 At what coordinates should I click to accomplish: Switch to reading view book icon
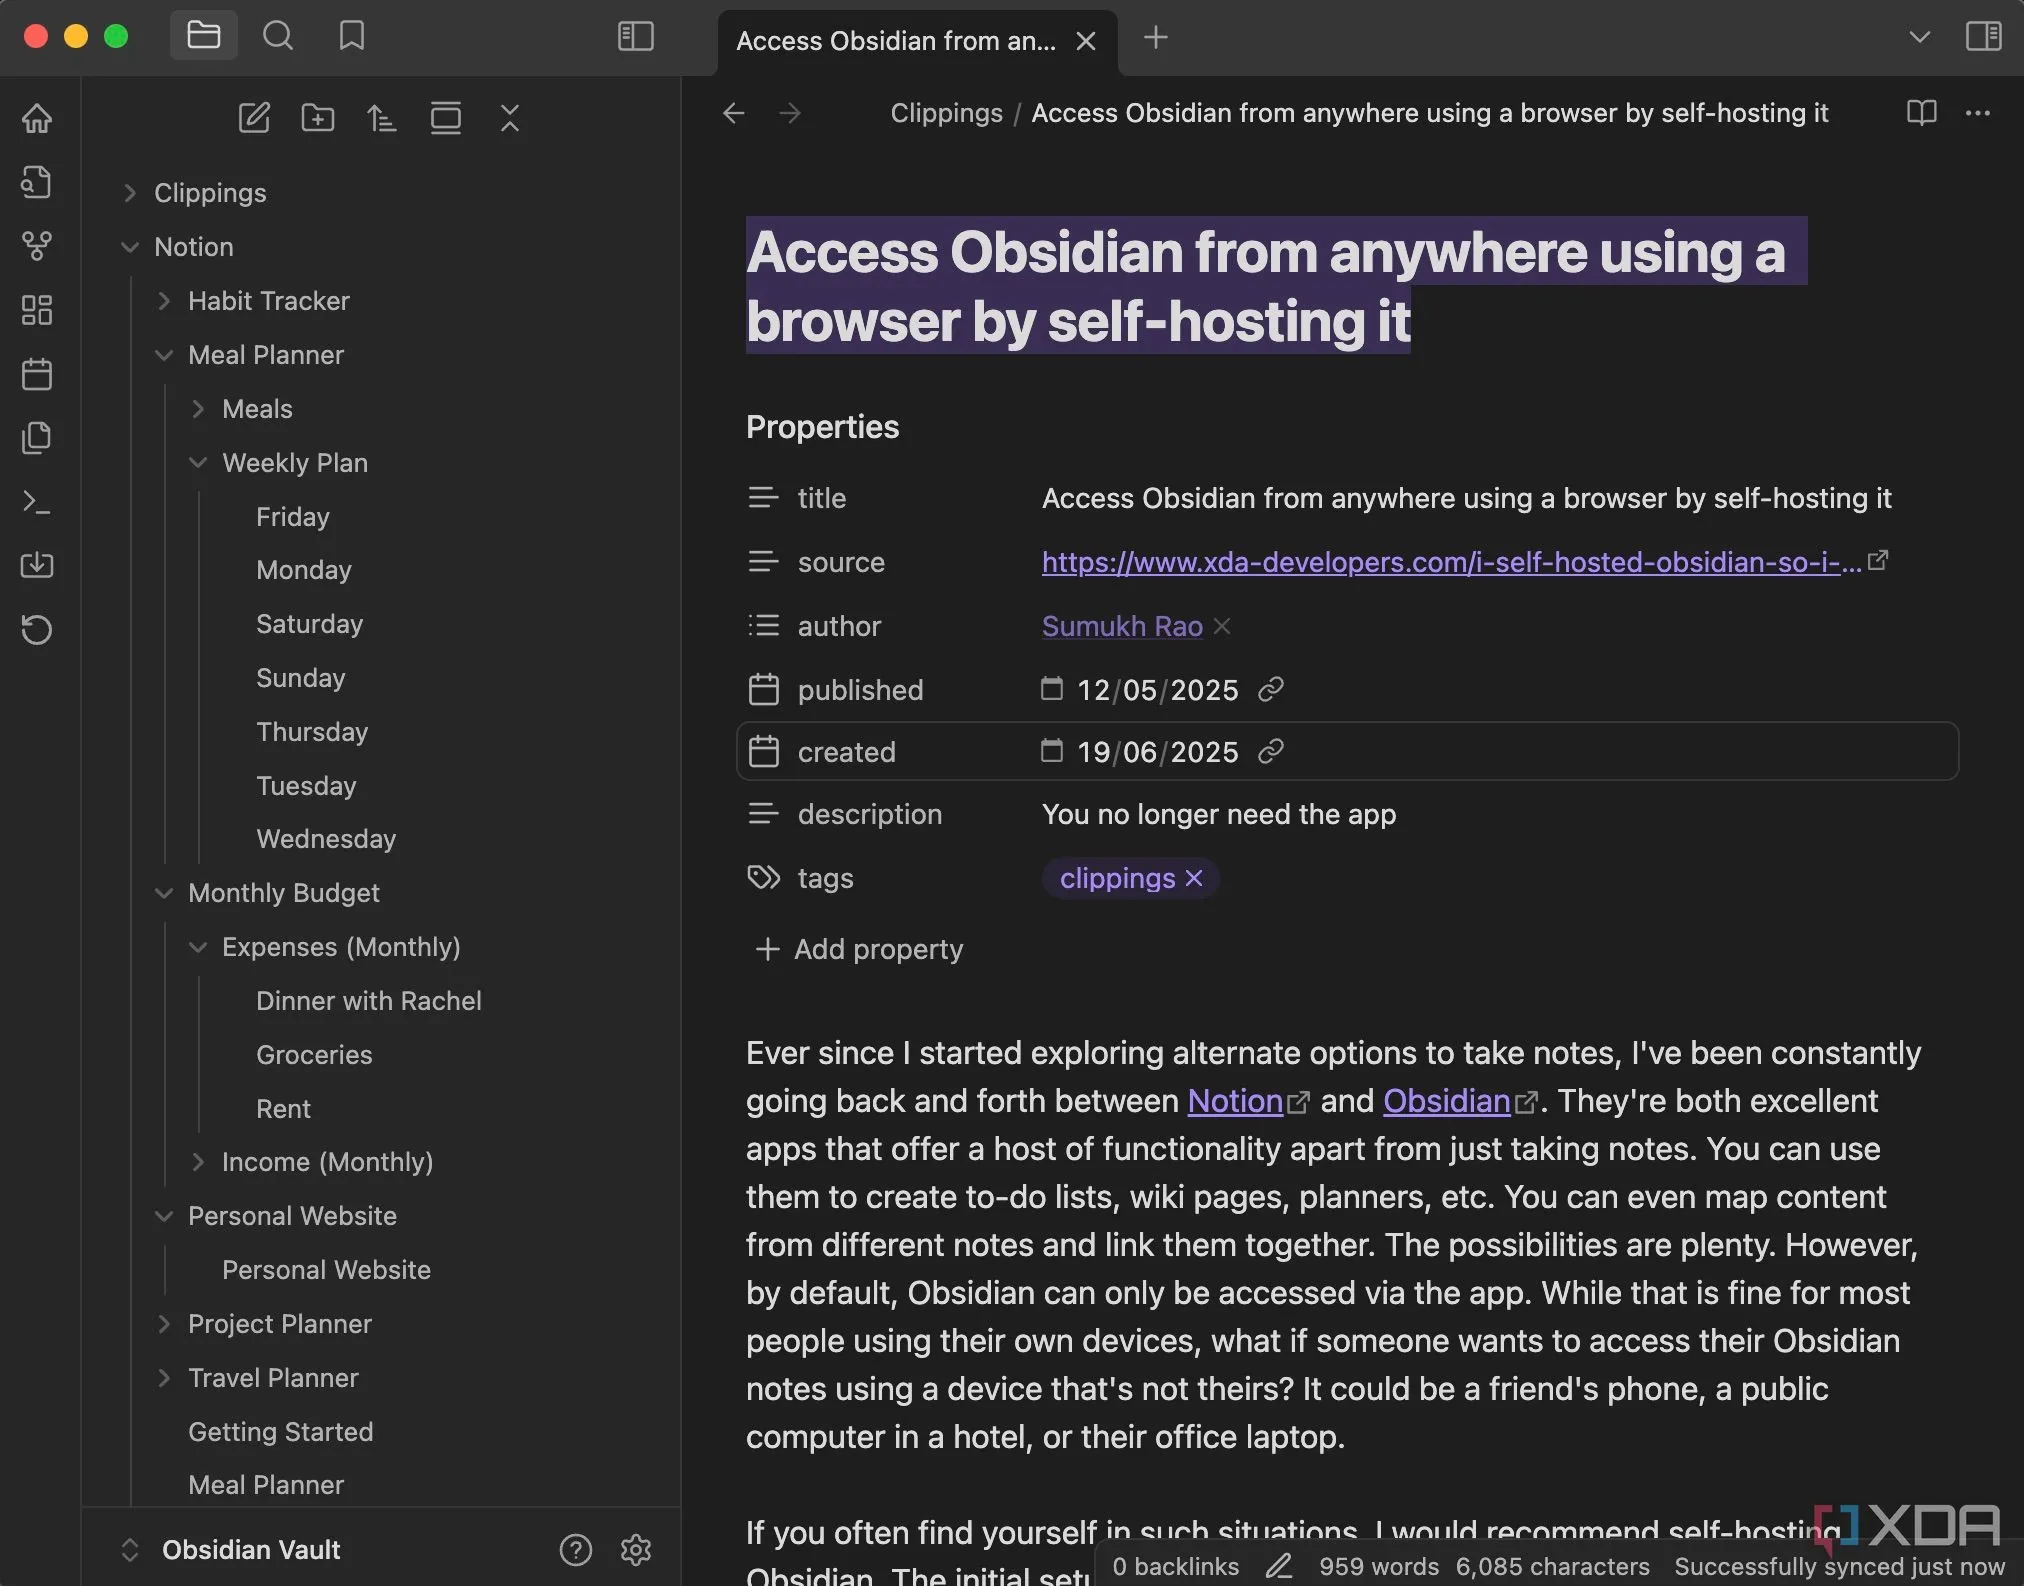pos(1921,113)
